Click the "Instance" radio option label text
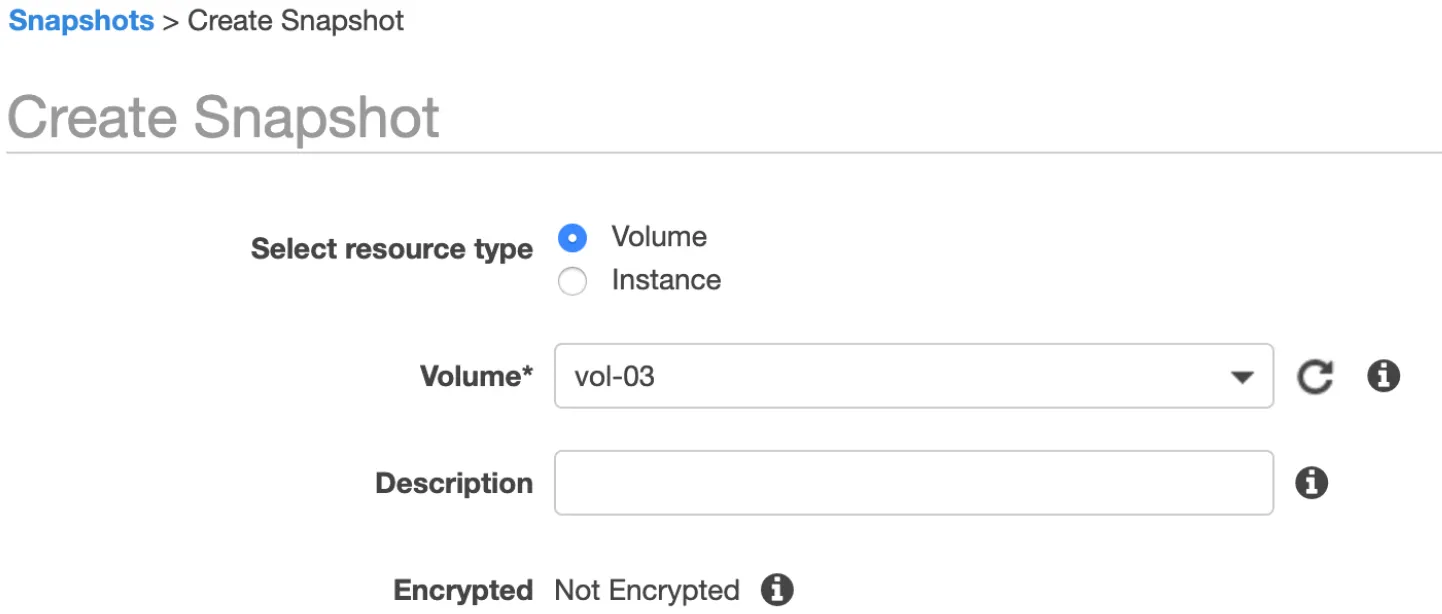Image resolution: width=1442 pixels, height=614 pixels. point(666,280)
